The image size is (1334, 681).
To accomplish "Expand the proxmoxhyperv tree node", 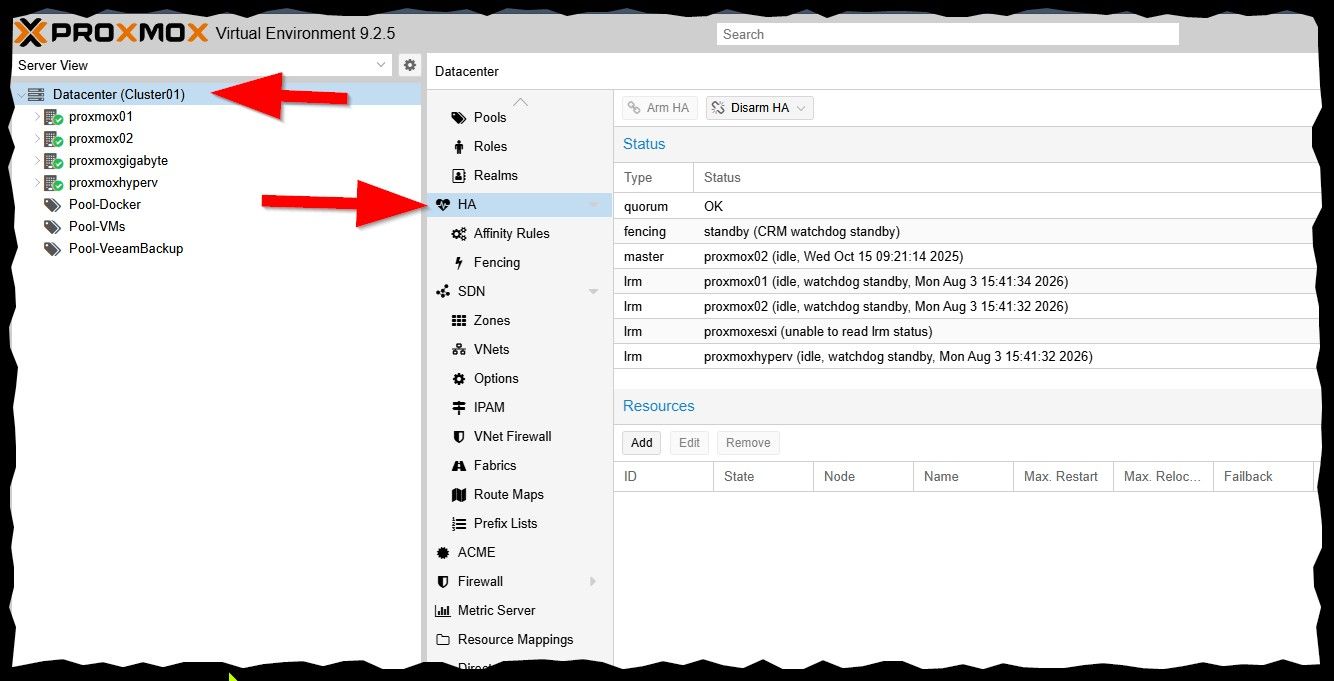I will [37, 183].
